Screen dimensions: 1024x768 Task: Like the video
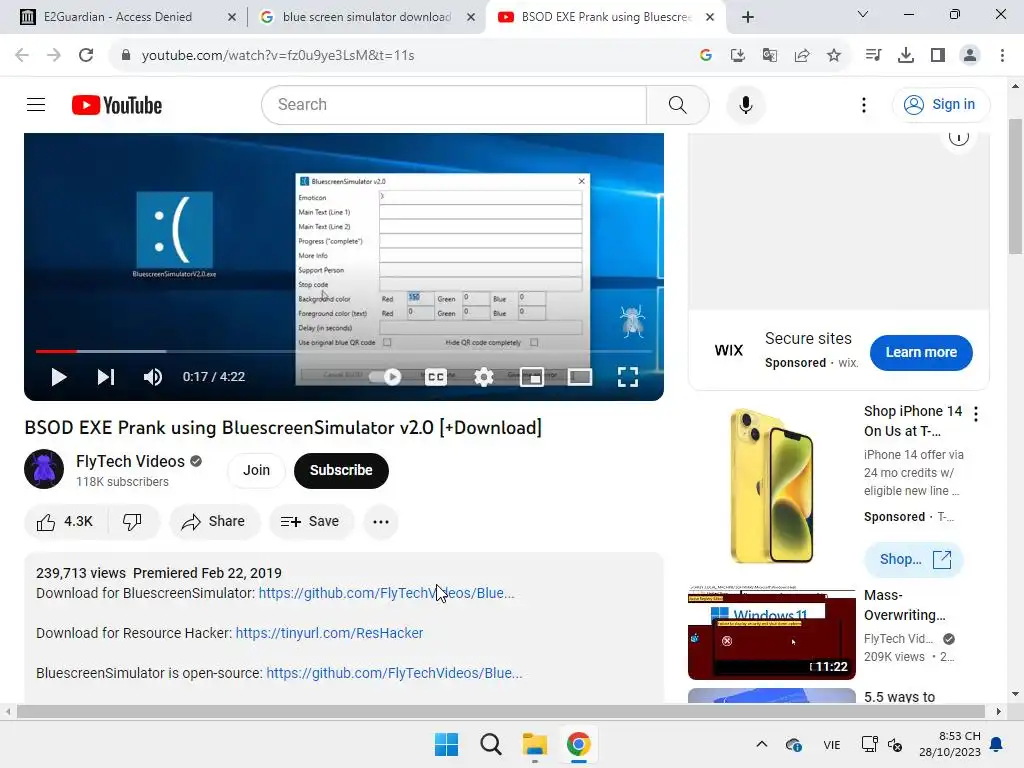pos(65,522)
